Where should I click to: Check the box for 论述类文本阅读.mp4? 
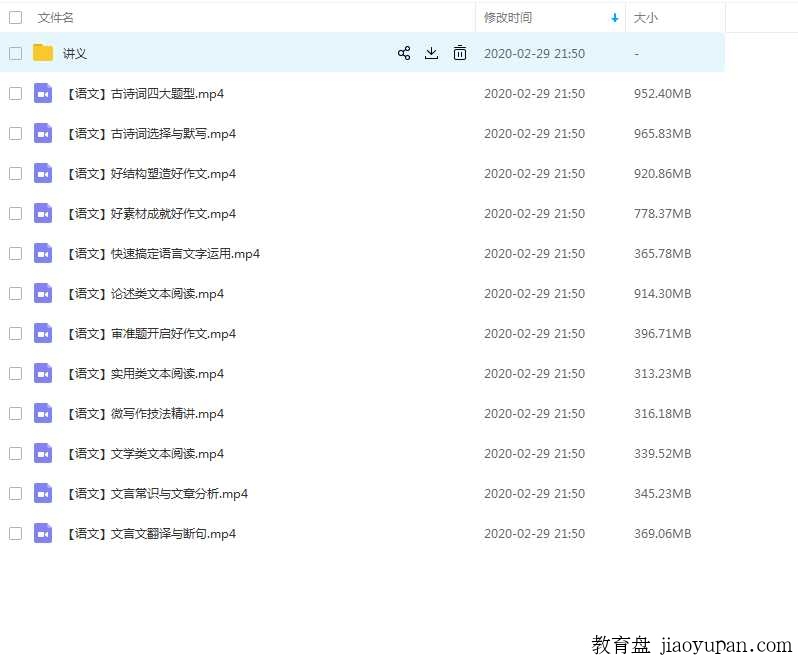point(16,293)
